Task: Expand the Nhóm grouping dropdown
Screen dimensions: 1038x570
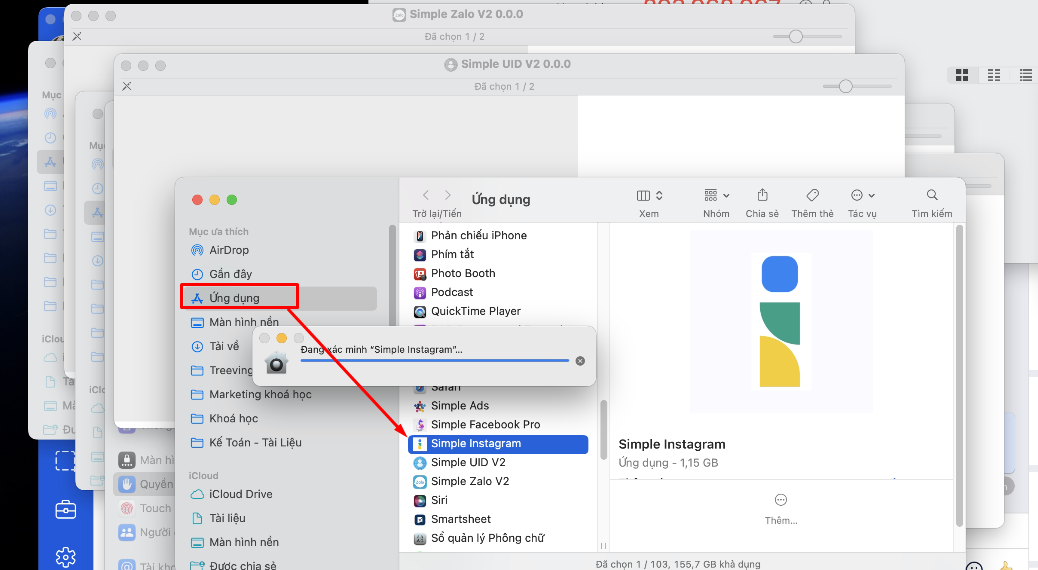Action: tap(716, 195)
